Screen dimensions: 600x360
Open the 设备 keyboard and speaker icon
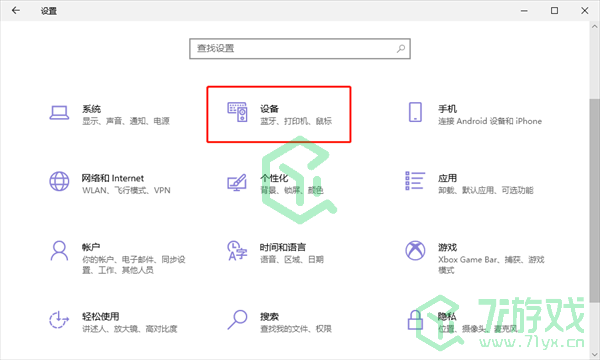pyautogui.click(x=237, y=112)
